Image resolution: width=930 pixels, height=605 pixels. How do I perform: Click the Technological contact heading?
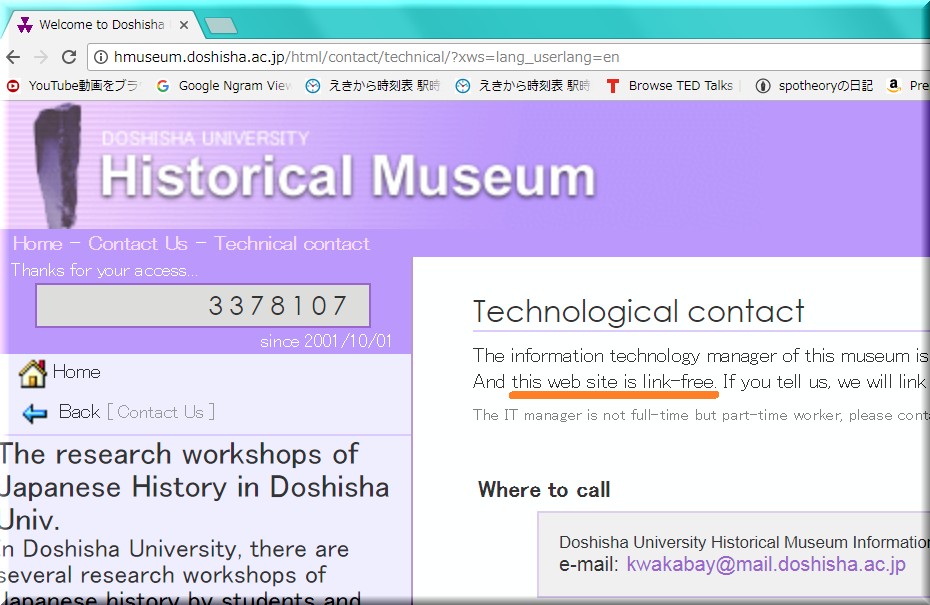[638, 311]
